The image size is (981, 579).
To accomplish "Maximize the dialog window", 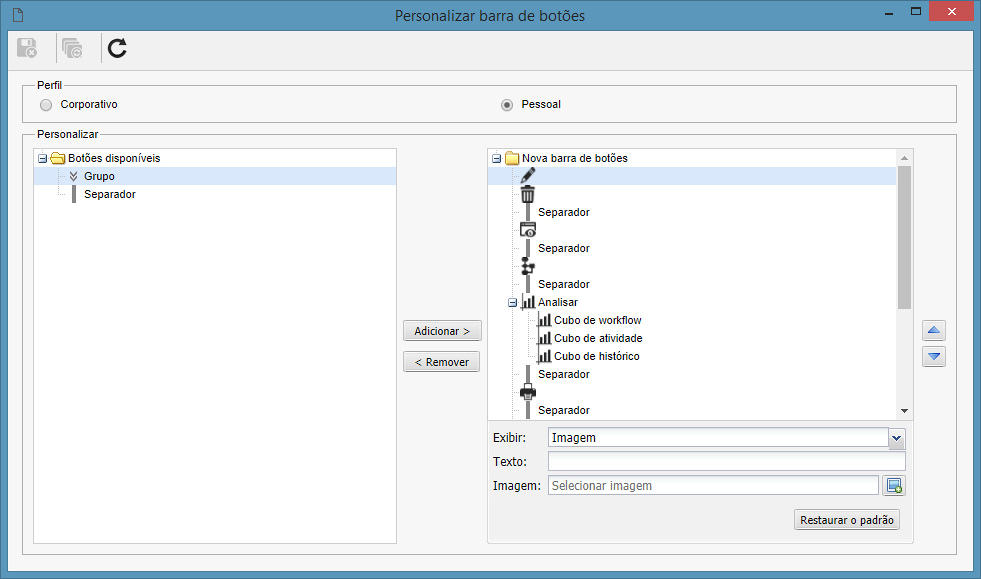I will 916,11.
